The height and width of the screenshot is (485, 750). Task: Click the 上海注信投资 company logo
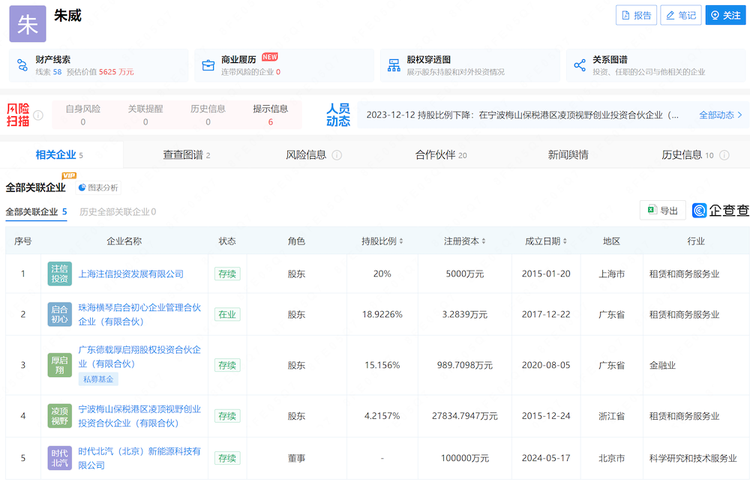(60, 273)
